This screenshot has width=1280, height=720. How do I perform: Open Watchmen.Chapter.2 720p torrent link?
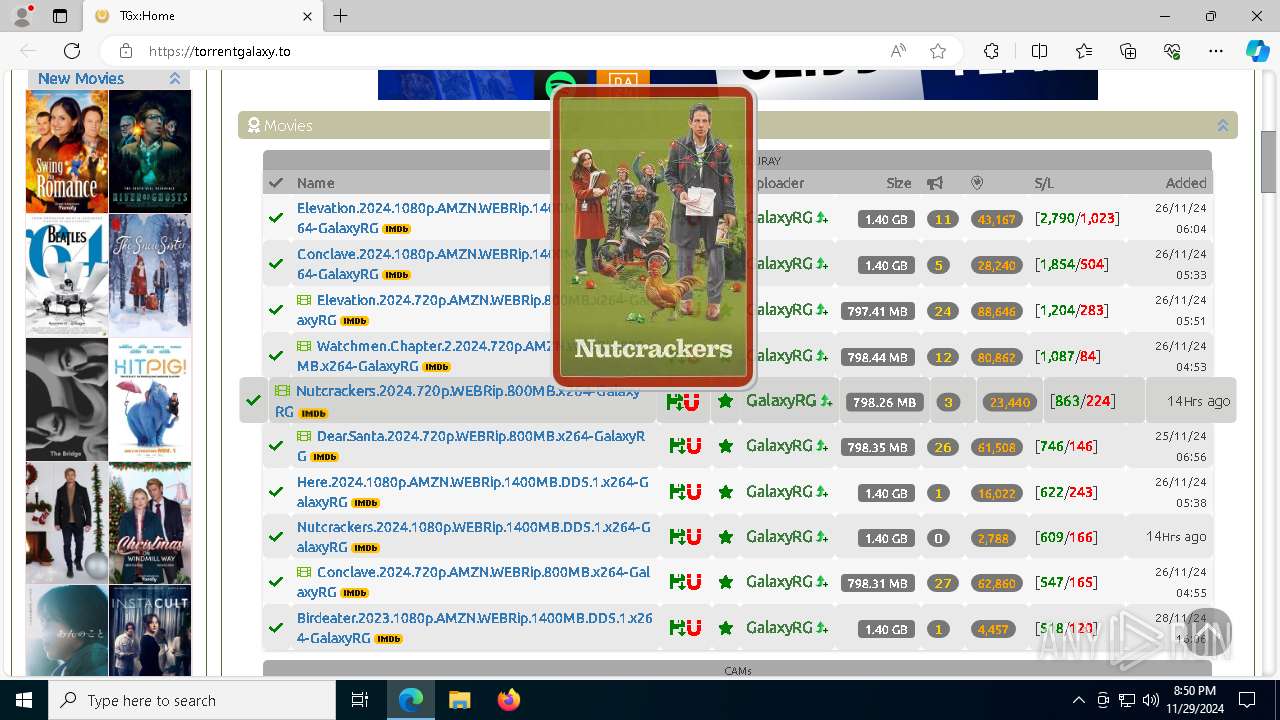(425, 355)
